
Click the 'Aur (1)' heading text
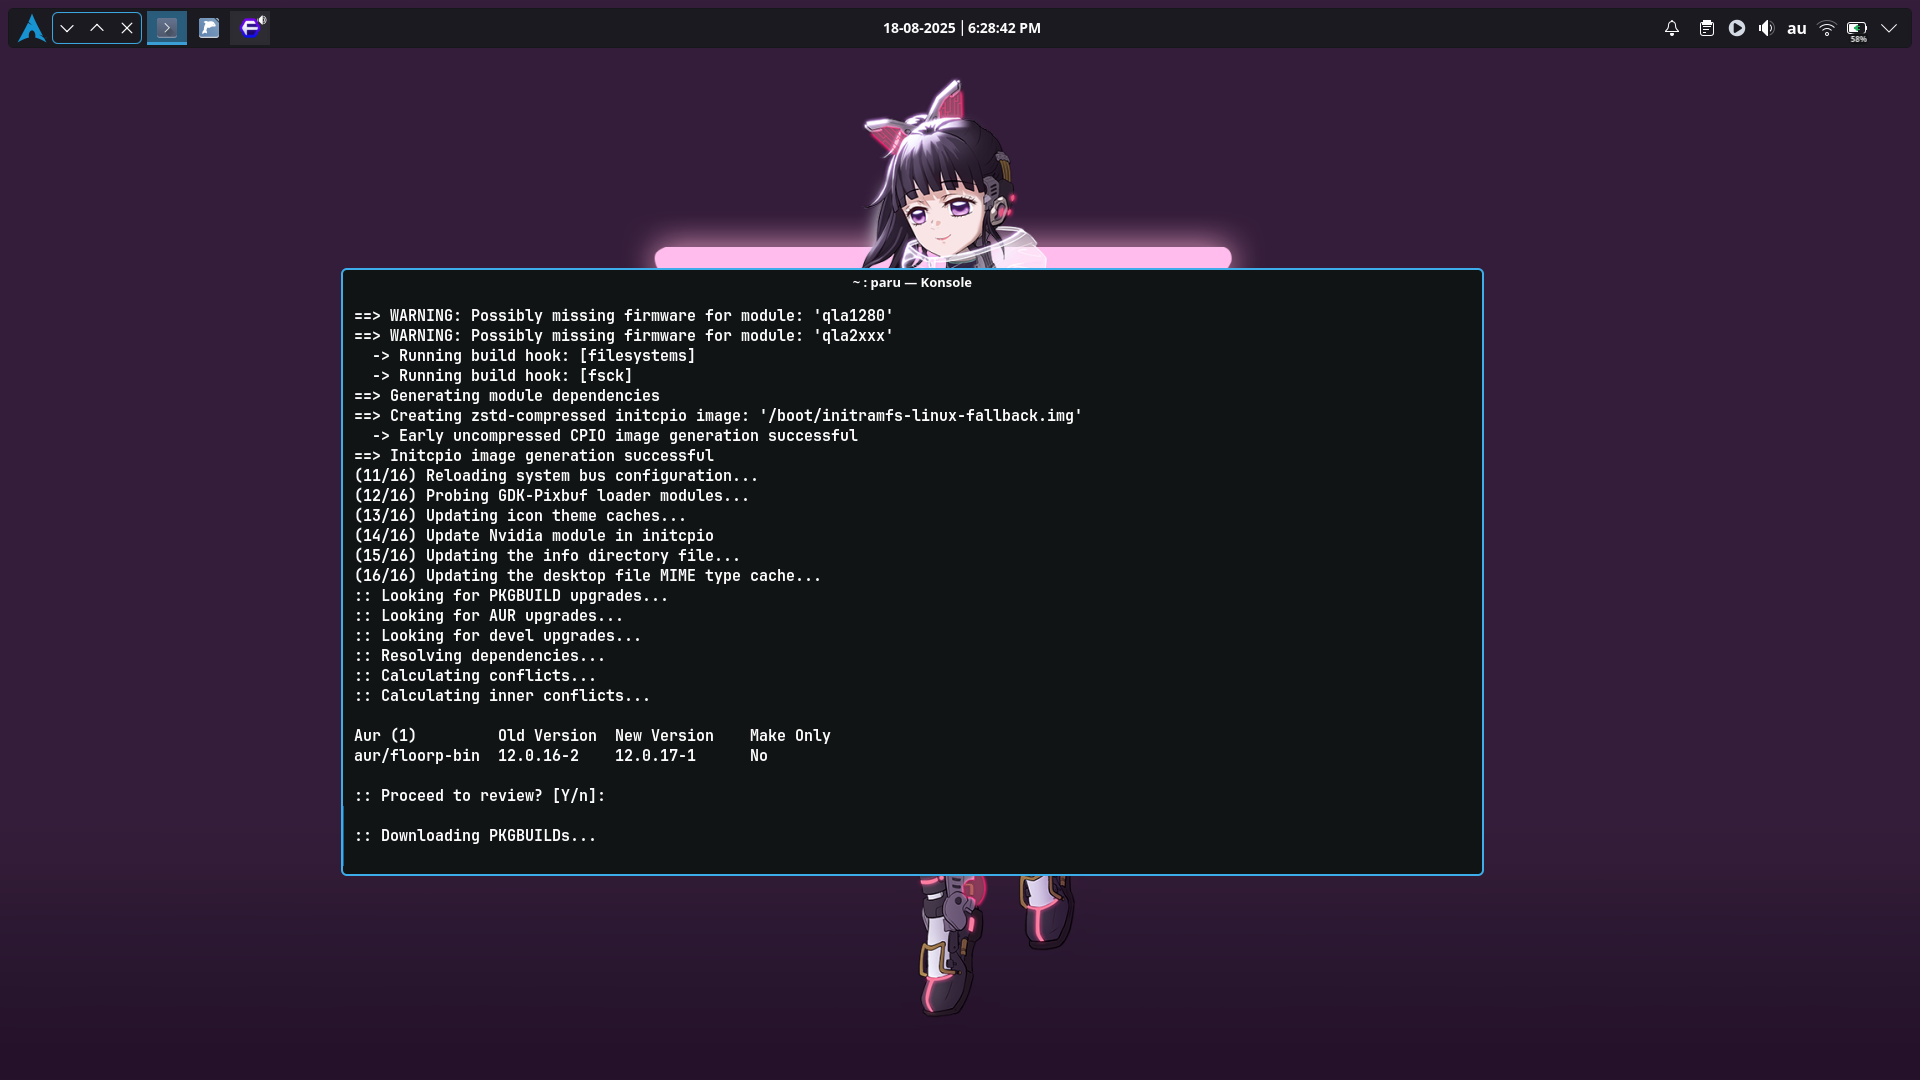(385, 736)
